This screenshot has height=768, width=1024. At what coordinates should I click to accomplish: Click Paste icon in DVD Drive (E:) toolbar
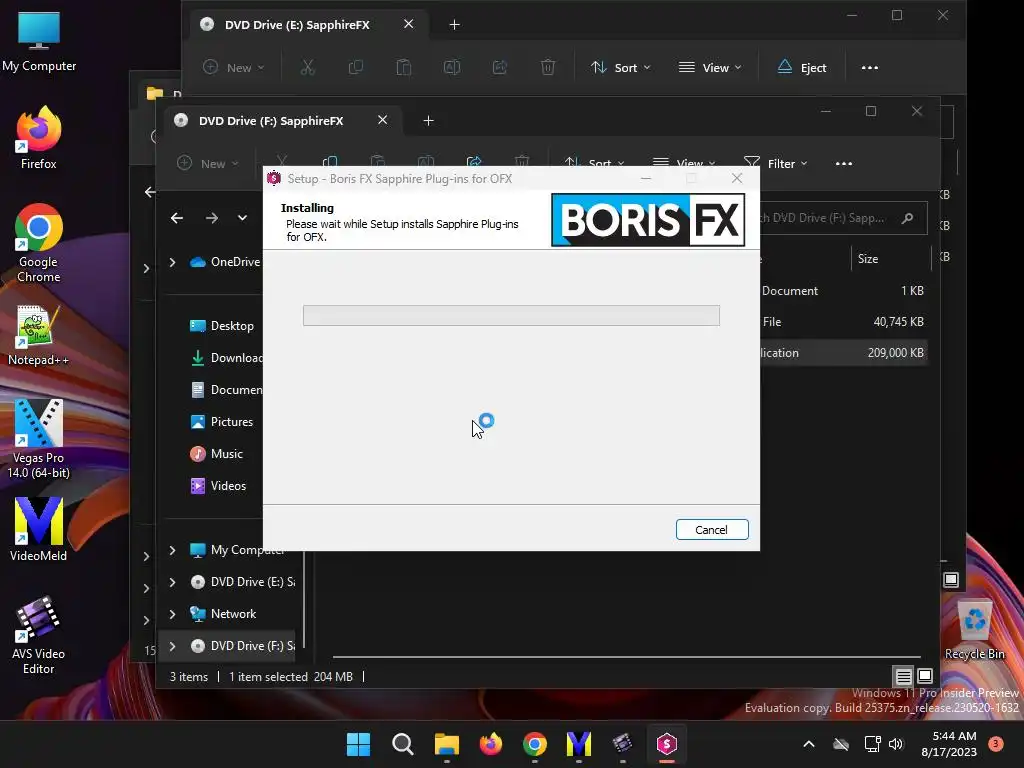point(404,67)
